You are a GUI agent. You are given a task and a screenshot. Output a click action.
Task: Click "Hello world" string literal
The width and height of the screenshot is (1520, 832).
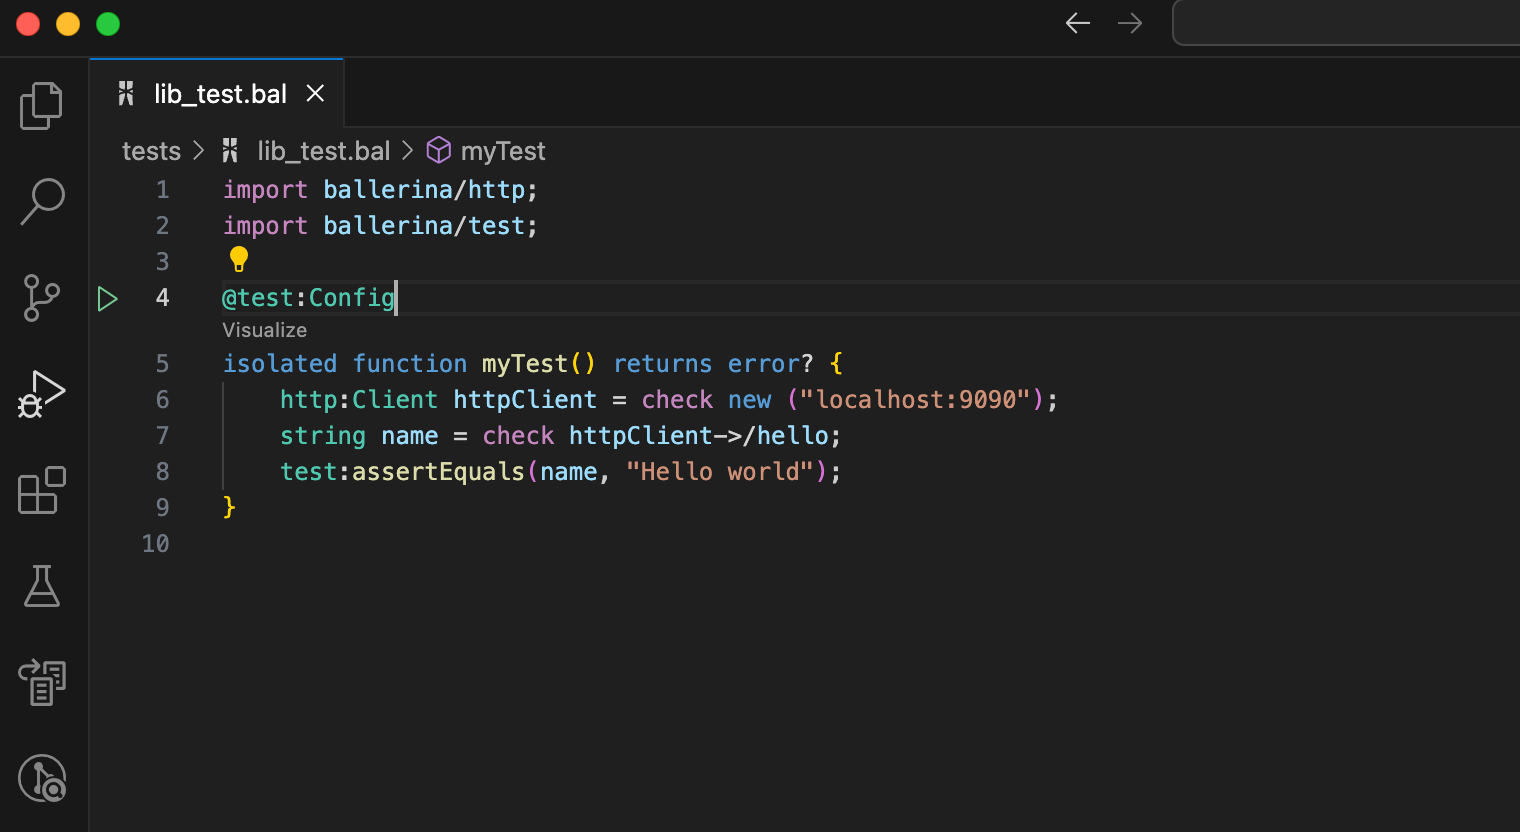coord(720,472)
